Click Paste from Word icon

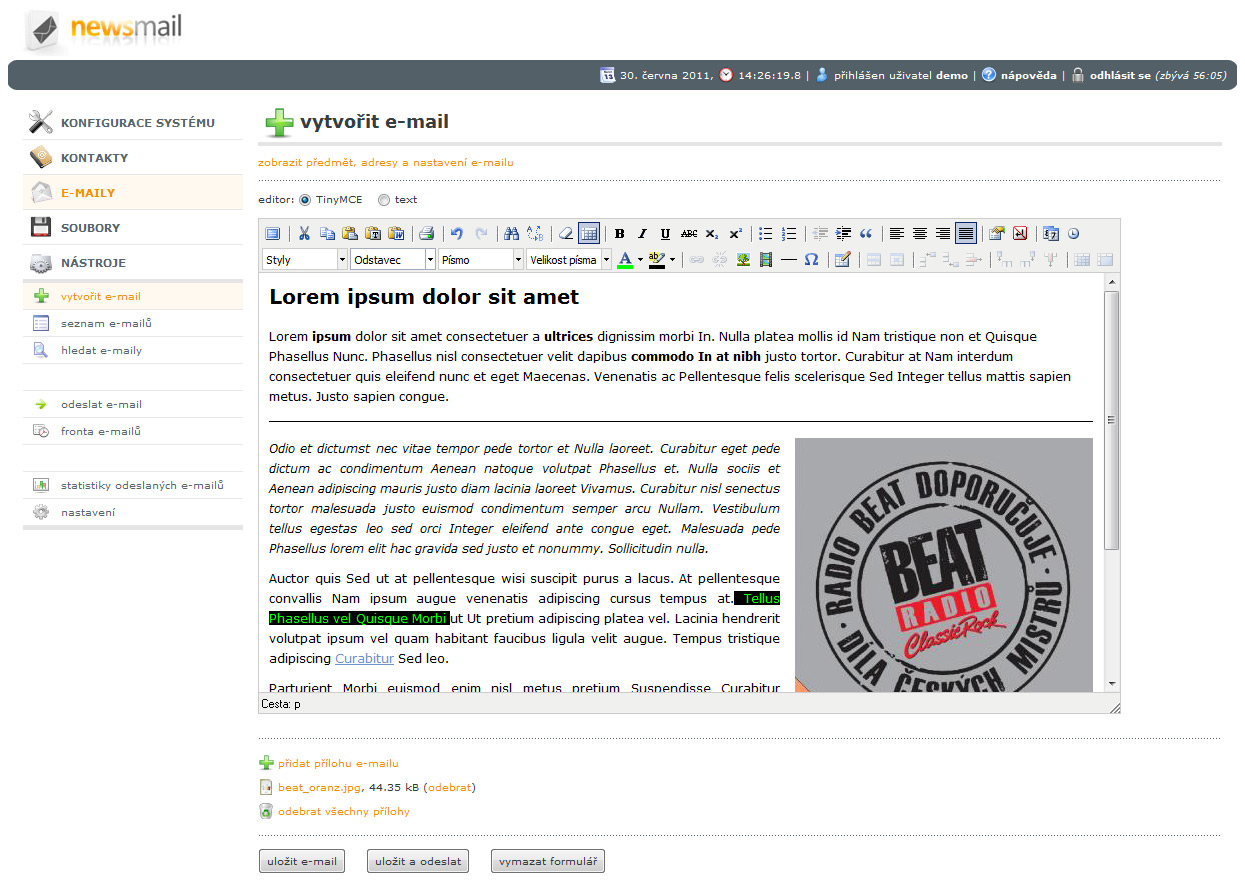[396, 234]
